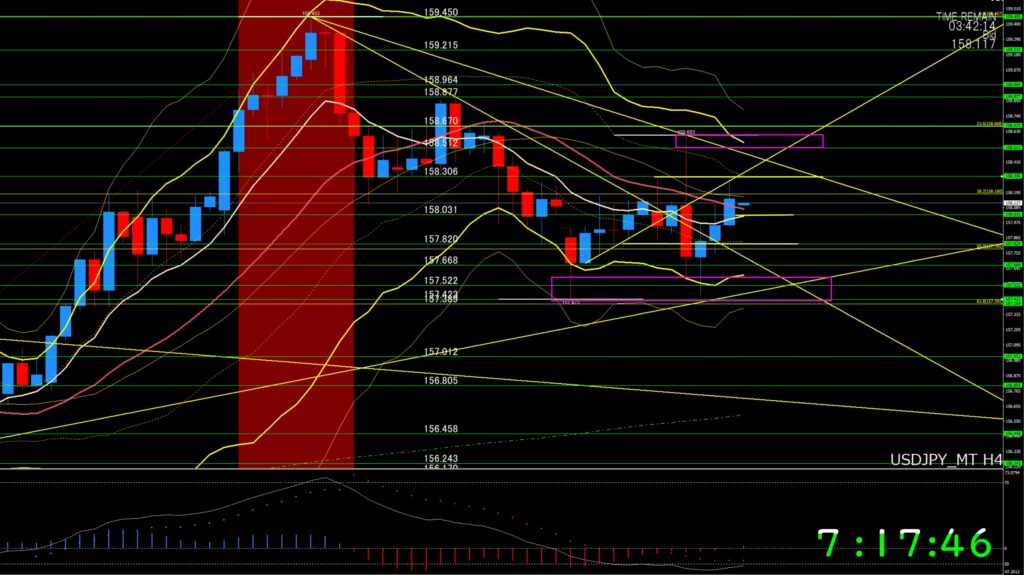Select the 157.012 price level label
This screenshot has height=575, width=1024.
tap(441, 352)
